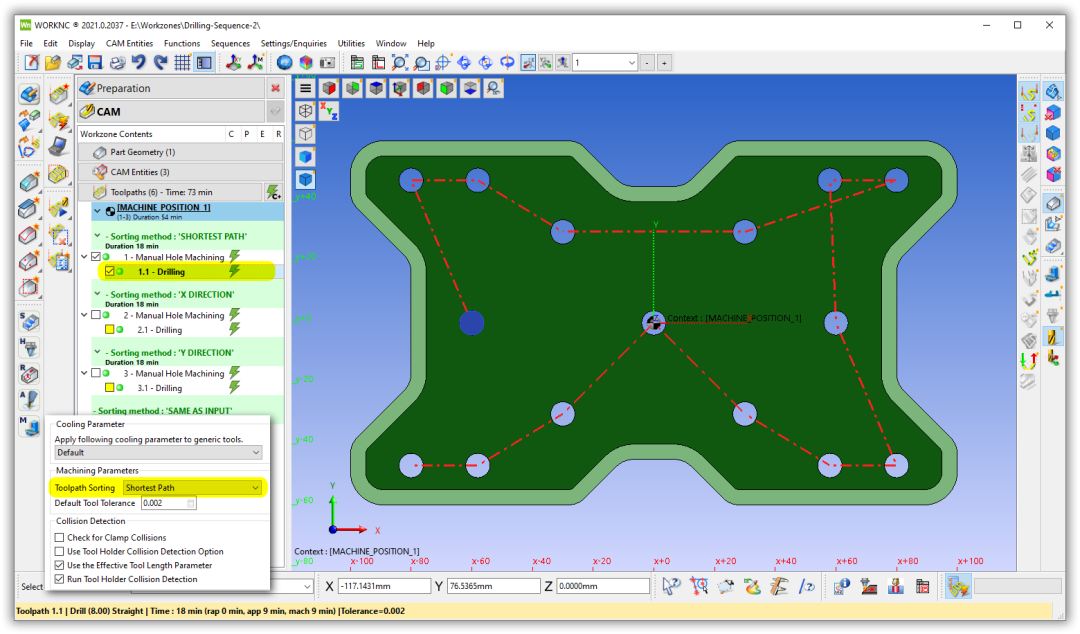Open the Utilities menu
Viewport: 1080px width, 634px height.
pos(351,43)
